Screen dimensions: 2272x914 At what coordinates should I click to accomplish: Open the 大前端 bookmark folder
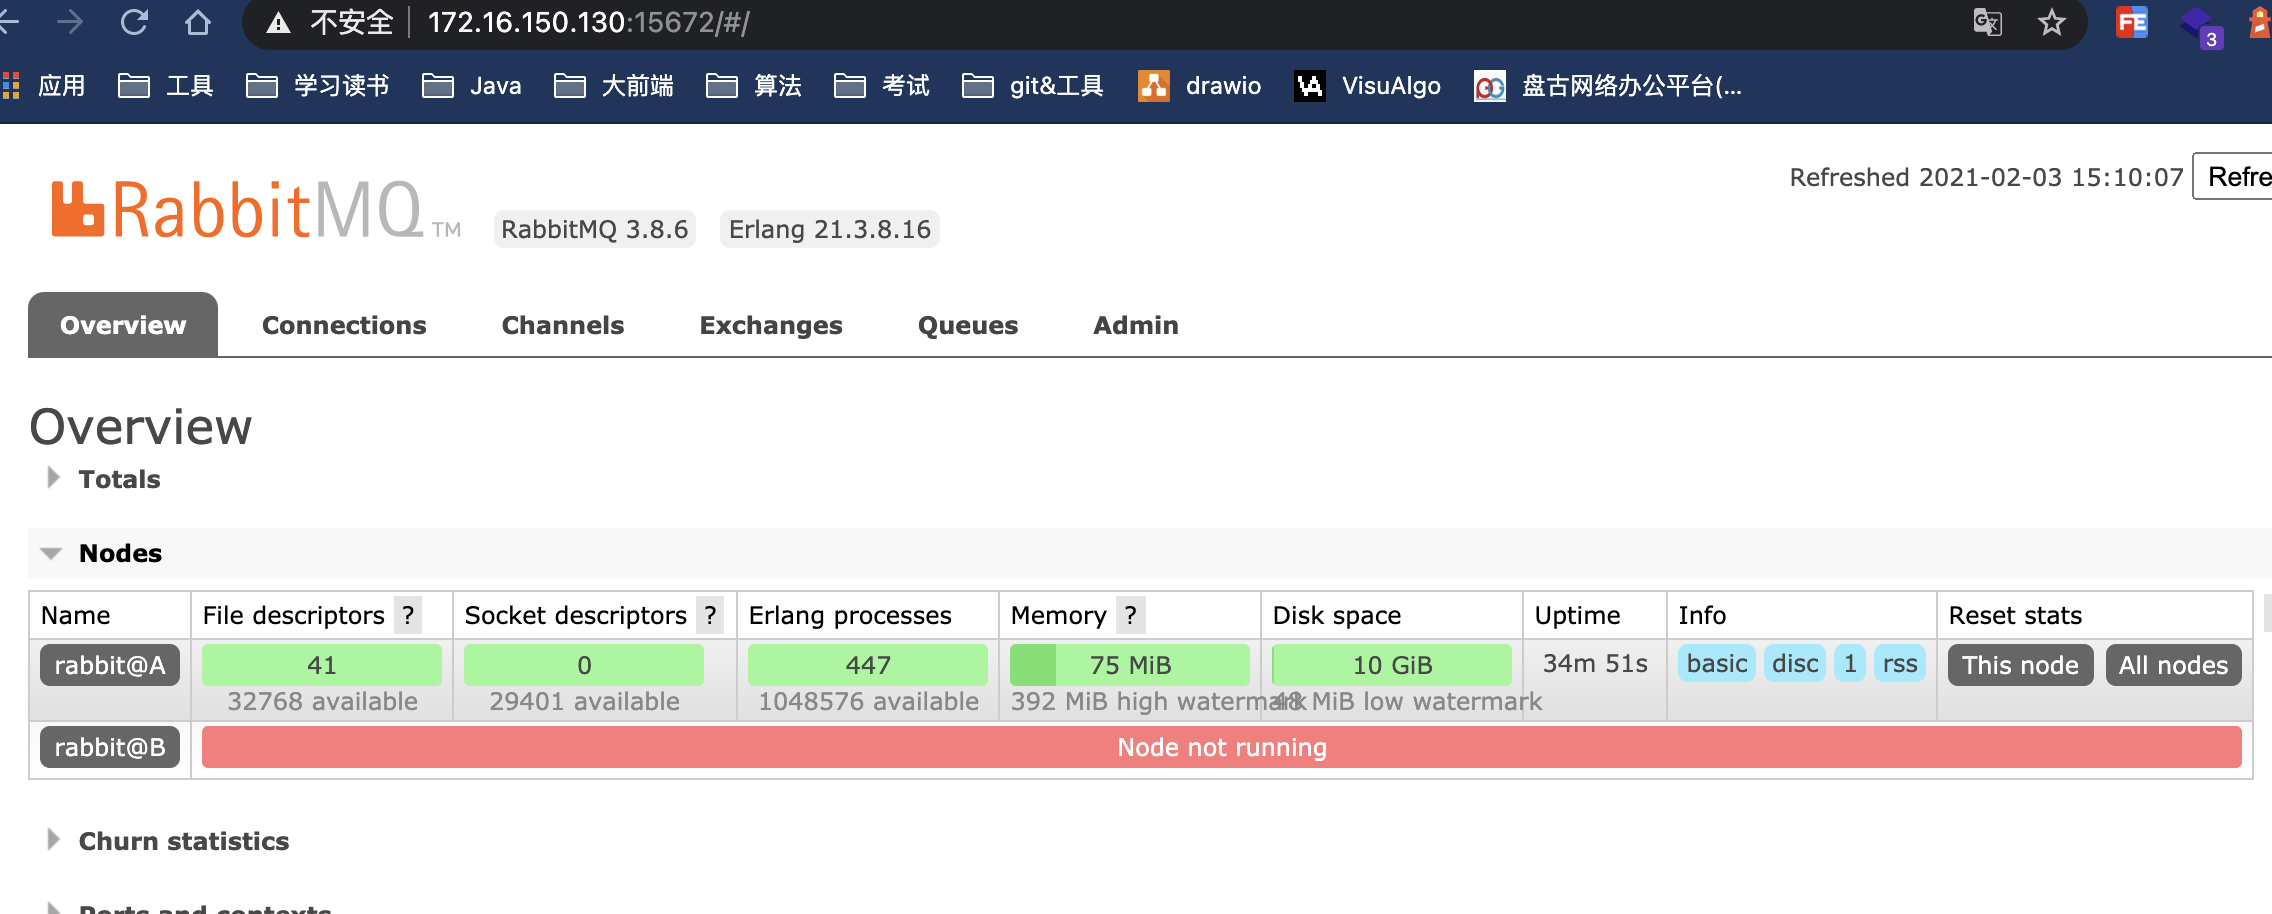(614, 86)
